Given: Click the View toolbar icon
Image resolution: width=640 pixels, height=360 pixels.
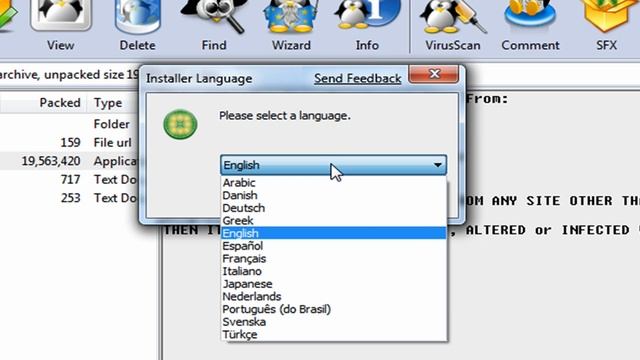Looking at the screenshot, I should (60, 24).
